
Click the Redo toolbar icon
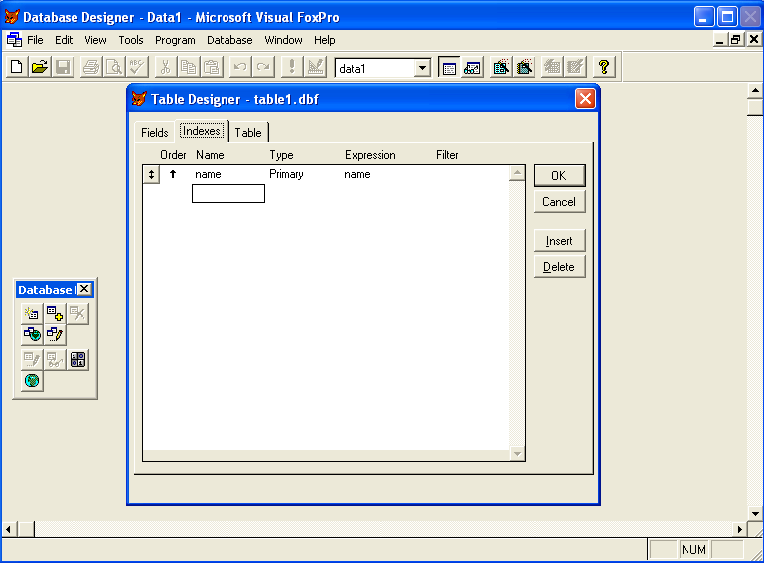point(263,67)
